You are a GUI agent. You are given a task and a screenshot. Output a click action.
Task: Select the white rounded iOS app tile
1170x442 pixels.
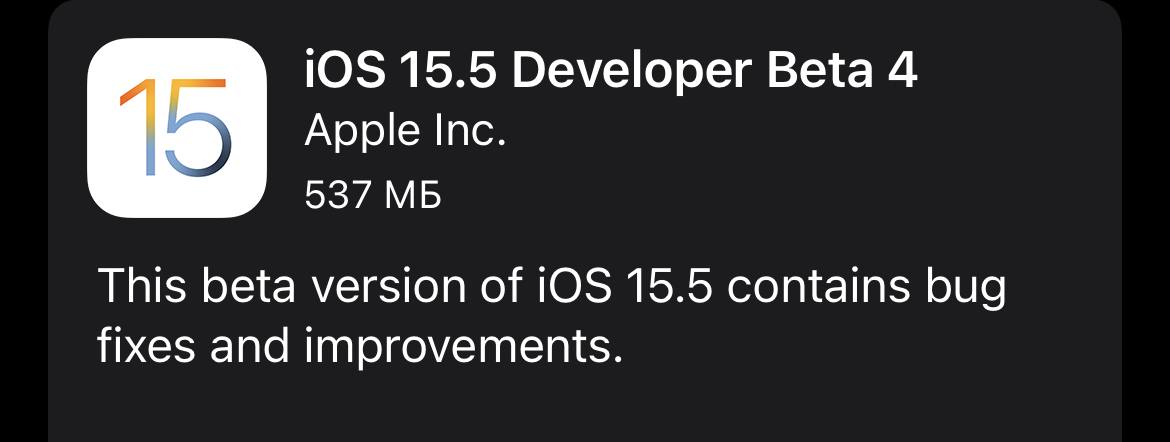click(177, 128)
